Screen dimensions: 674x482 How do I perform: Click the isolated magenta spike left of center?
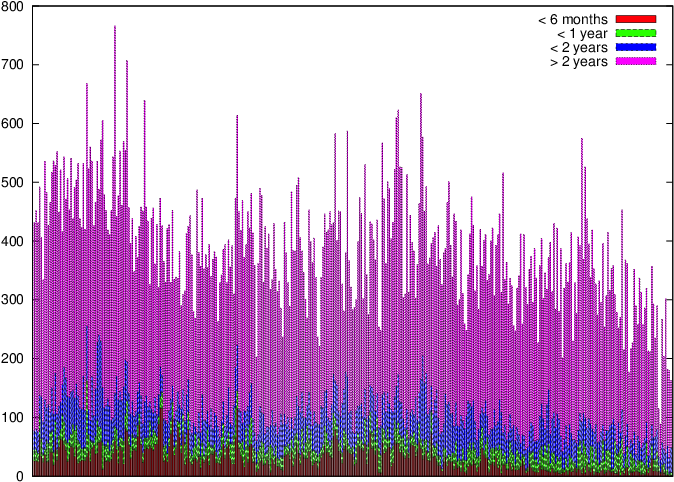coord(237,117)
